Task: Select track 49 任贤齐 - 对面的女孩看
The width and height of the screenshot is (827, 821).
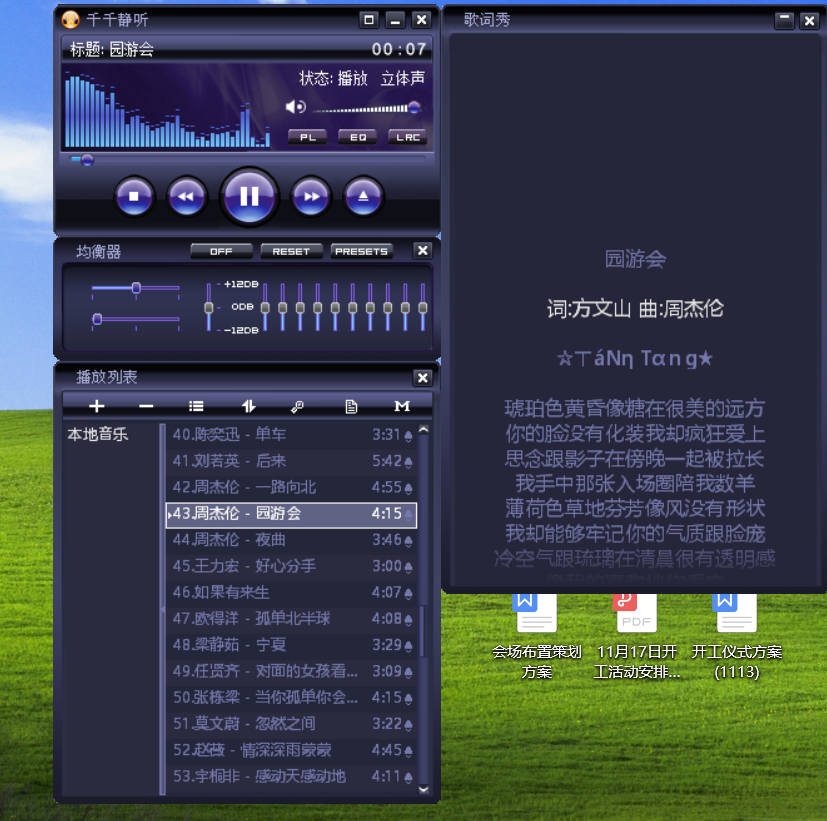Action: [291, 671]
